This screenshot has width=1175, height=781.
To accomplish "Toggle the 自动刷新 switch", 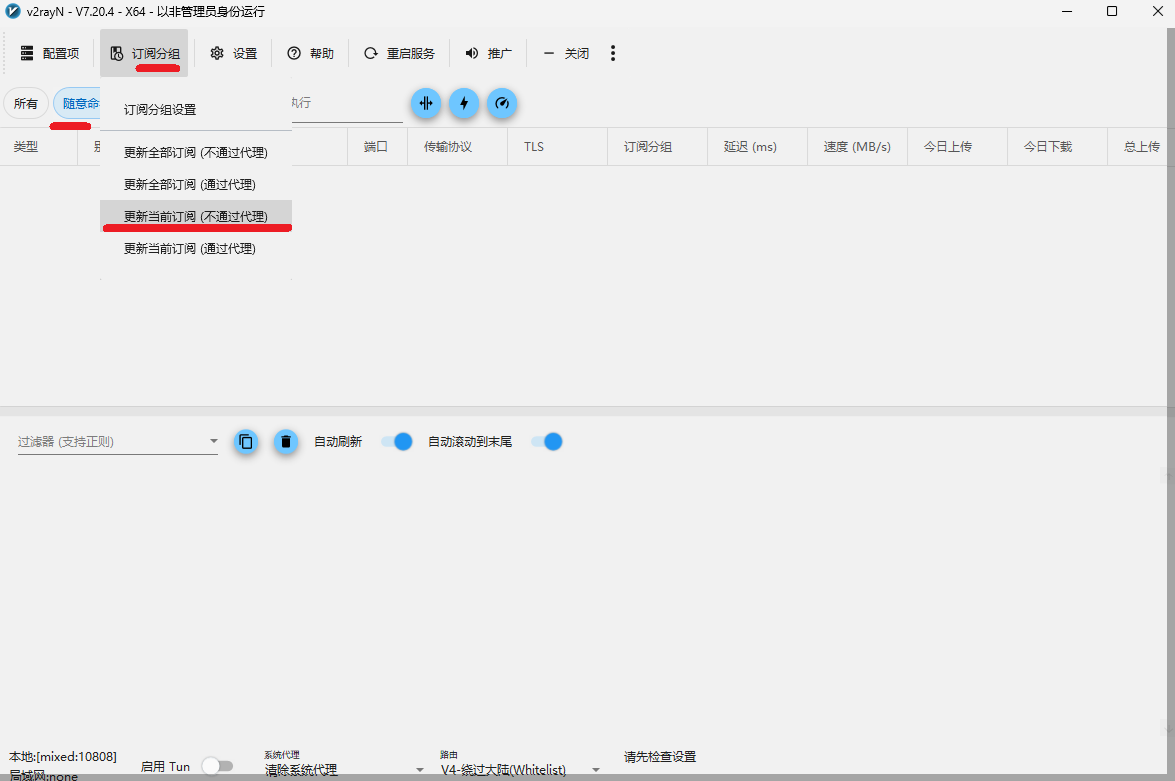I will 397,441.
